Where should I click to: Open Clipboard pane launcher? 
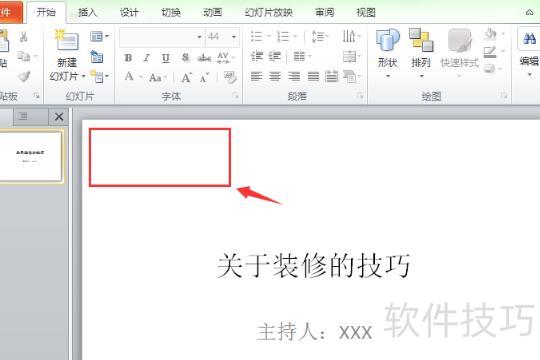pos(36,96)
